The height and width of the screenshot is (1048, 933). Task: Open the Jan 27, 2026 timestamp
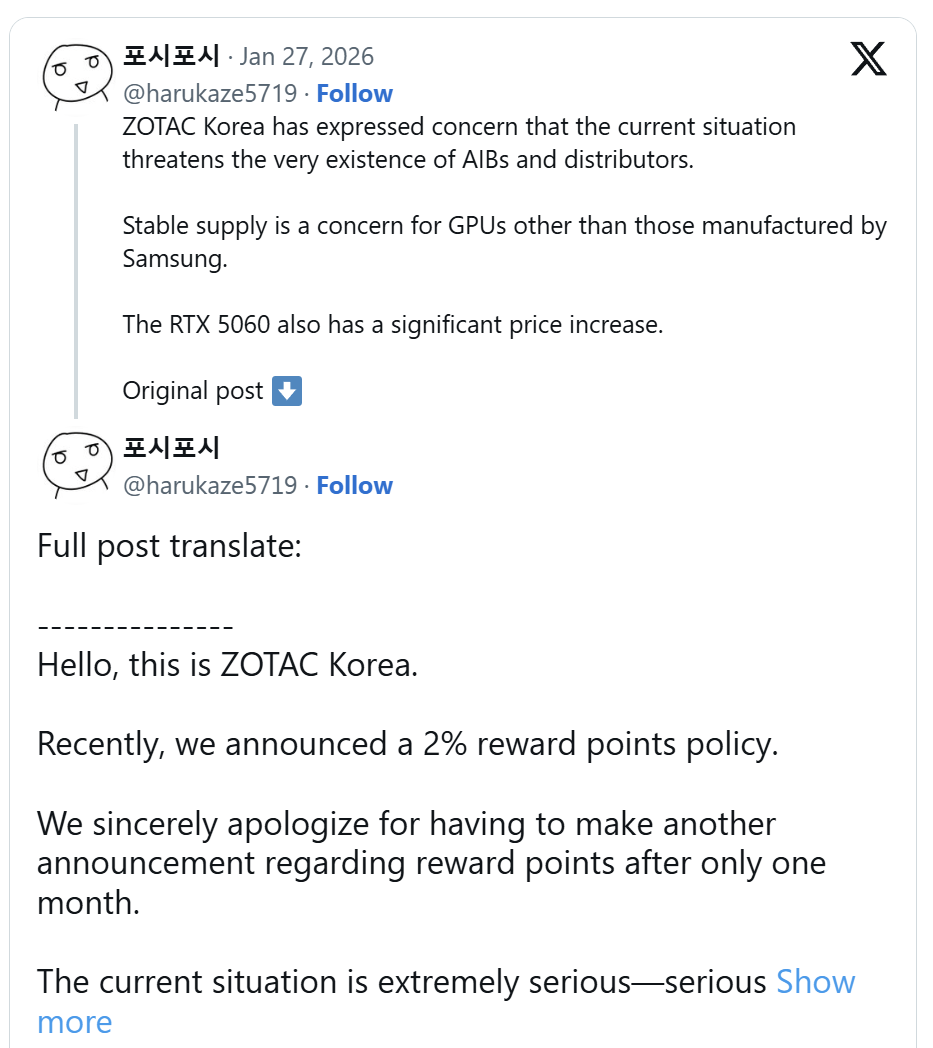pyautogui.click(x=306, y=55)
